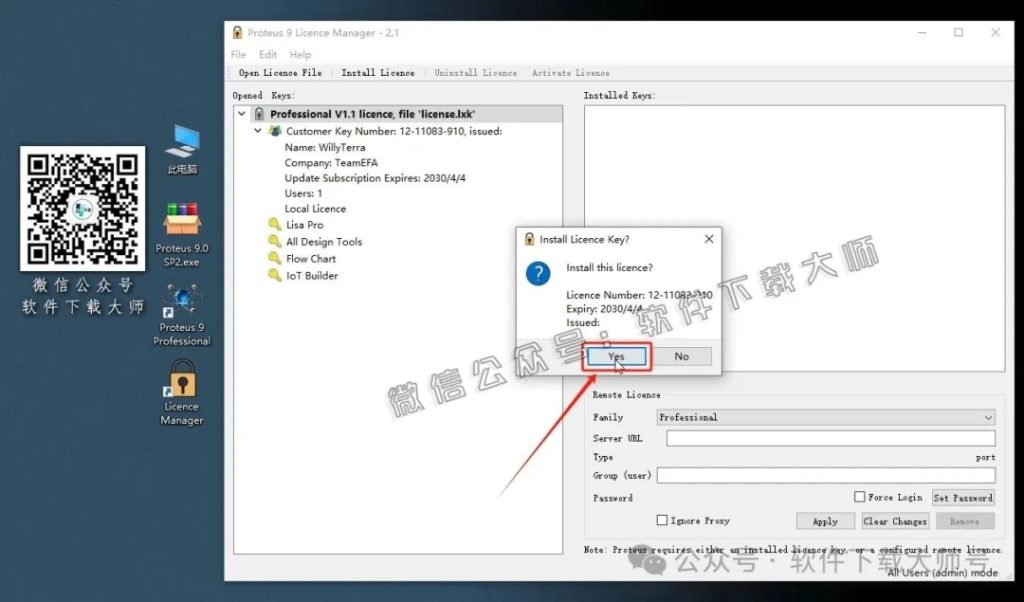Decline the licence install with No
The height and width of the screenshot is (602, 1024).
pyautogui.click(x=681, y=356)
